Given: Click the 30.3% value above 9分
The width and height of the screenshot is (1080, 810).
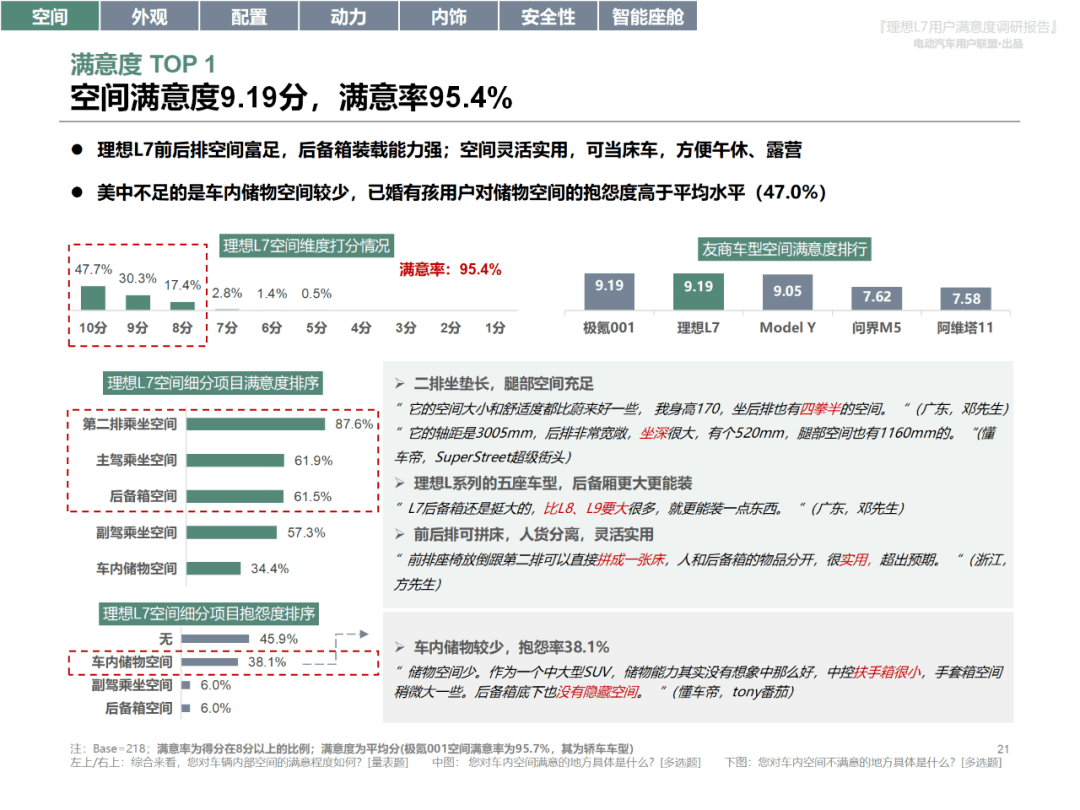Looking at the screenshot, I should coord(138,278).
